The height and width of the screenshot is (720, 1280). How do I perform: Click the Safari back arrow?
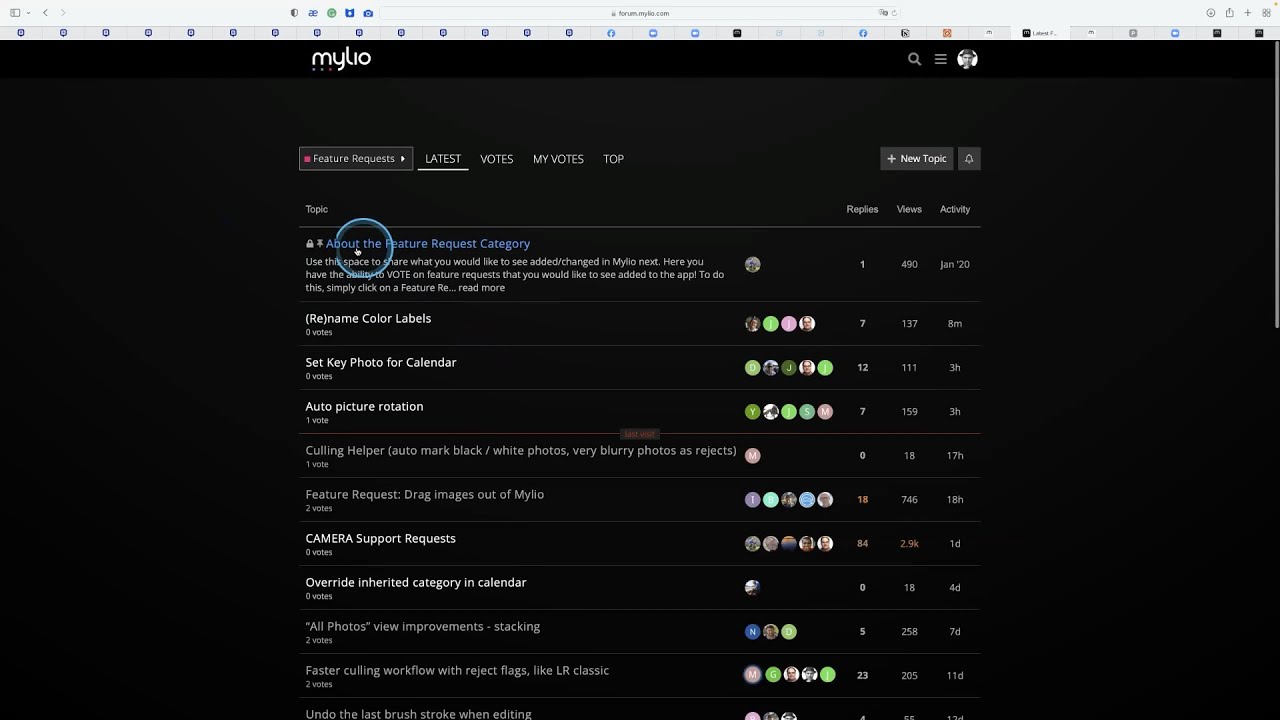(45, 13)
